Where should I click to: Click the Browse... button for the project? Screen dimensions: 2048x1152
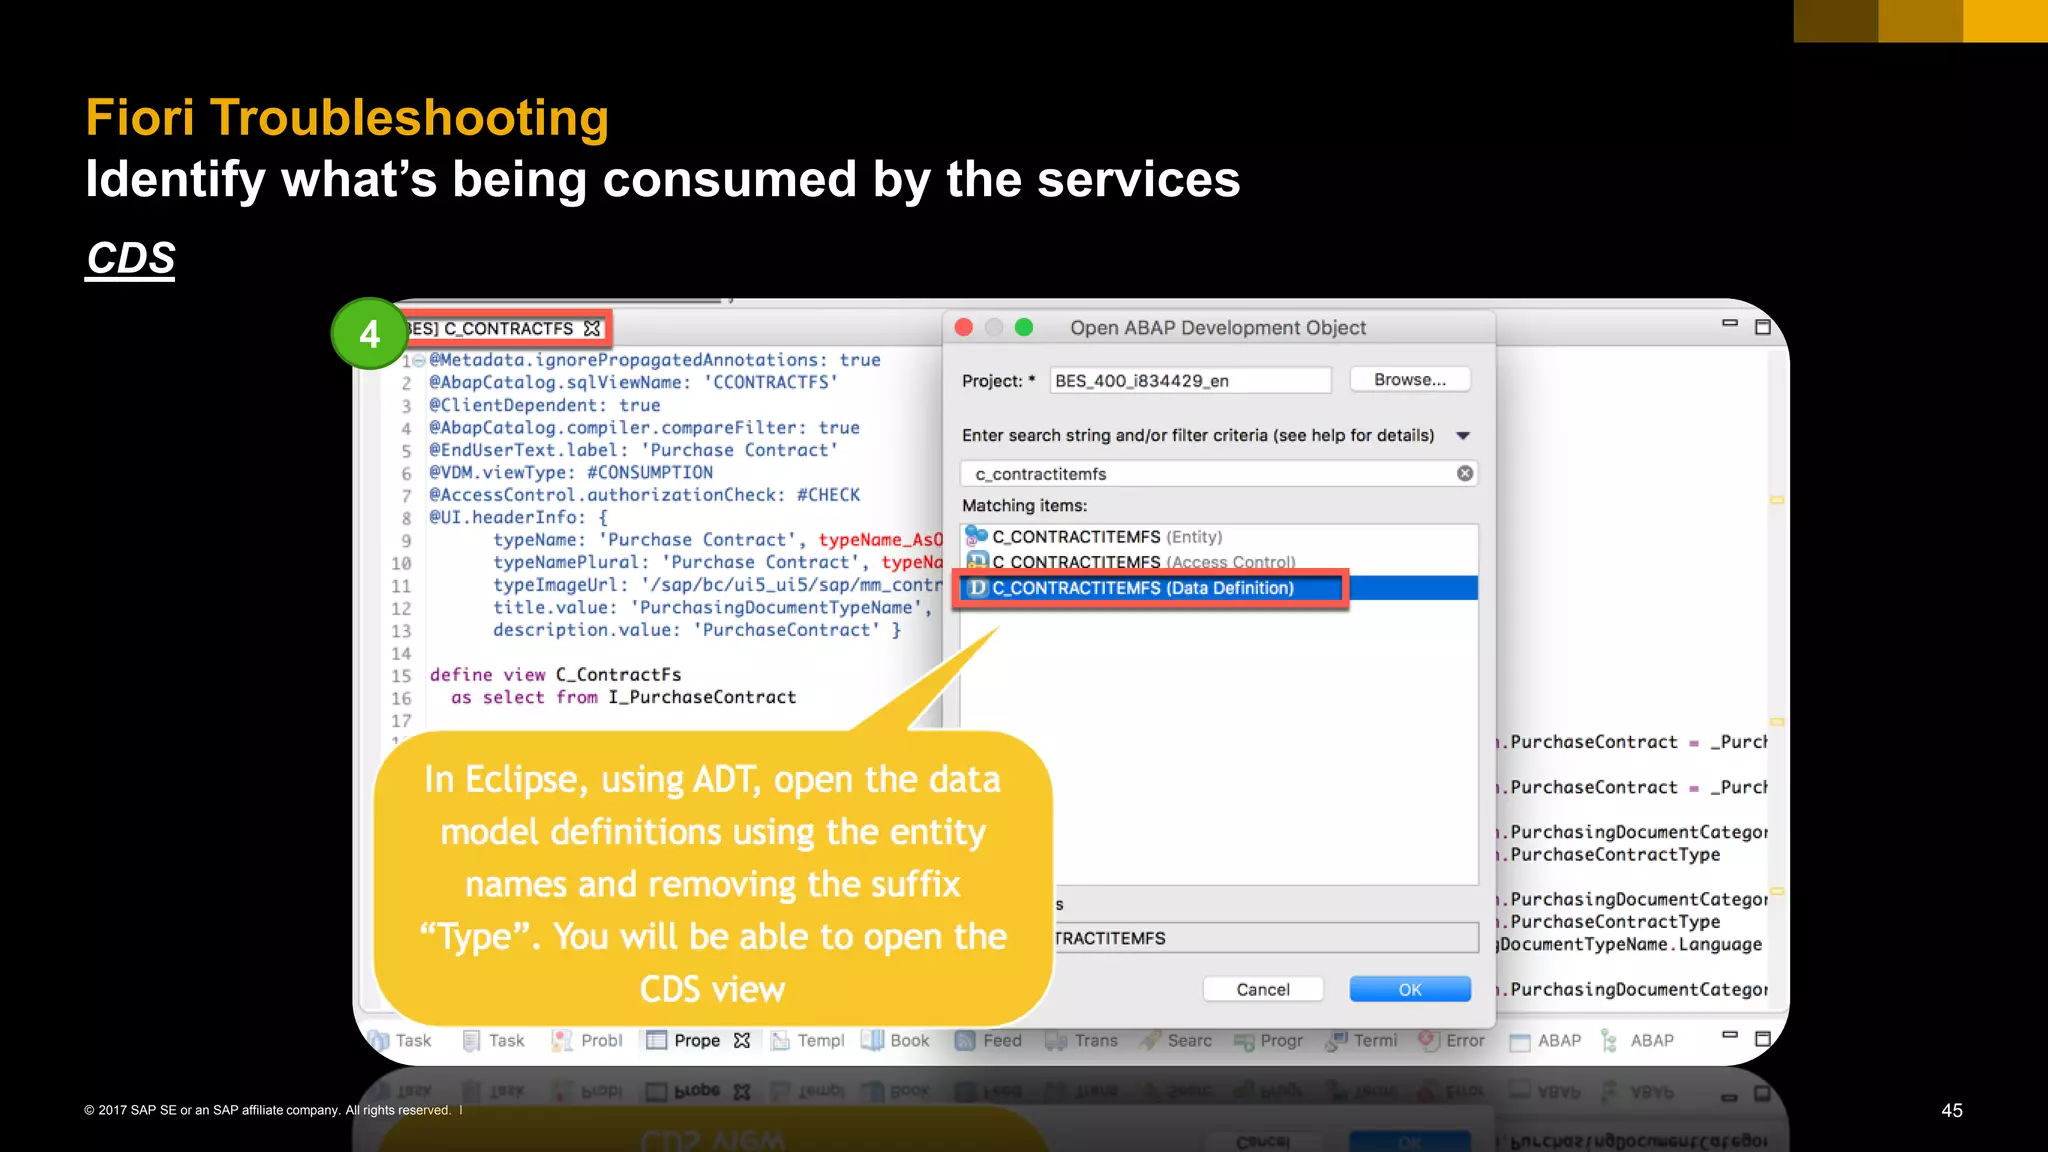(1410, 380)
